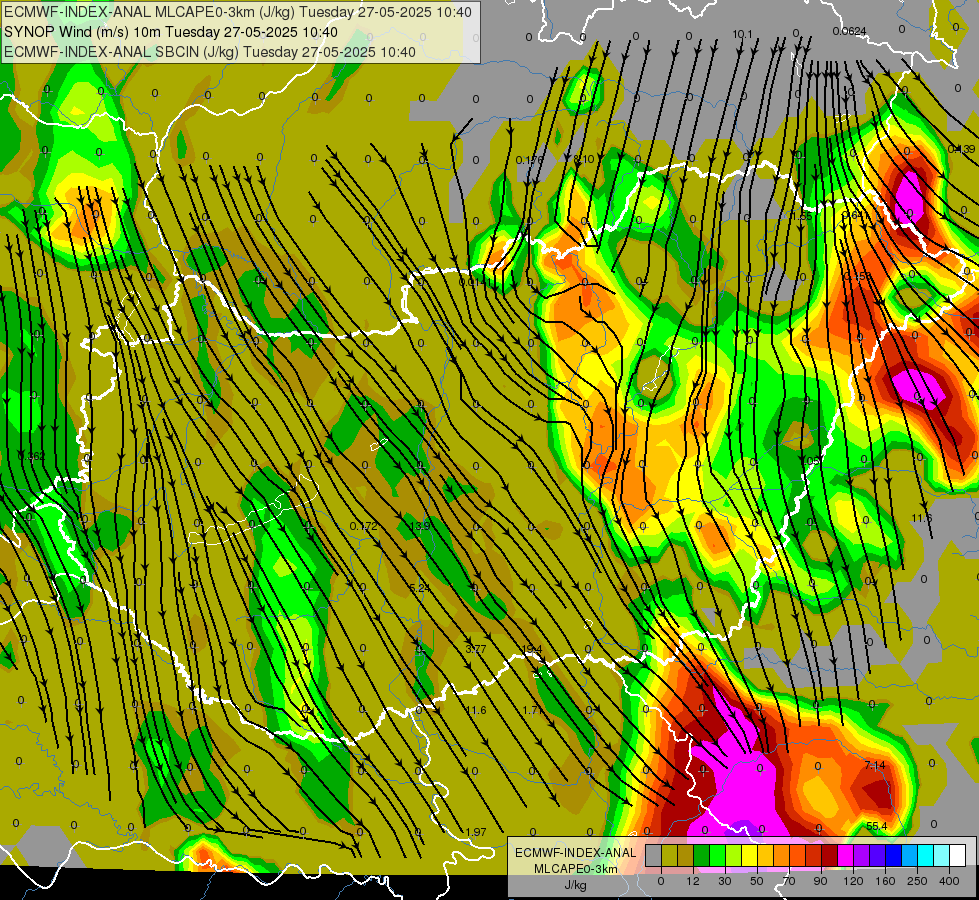Choose the white swatch at the legend's end
Screen dimensions: 979x900
pyautogui.click(x=957, y=855)
